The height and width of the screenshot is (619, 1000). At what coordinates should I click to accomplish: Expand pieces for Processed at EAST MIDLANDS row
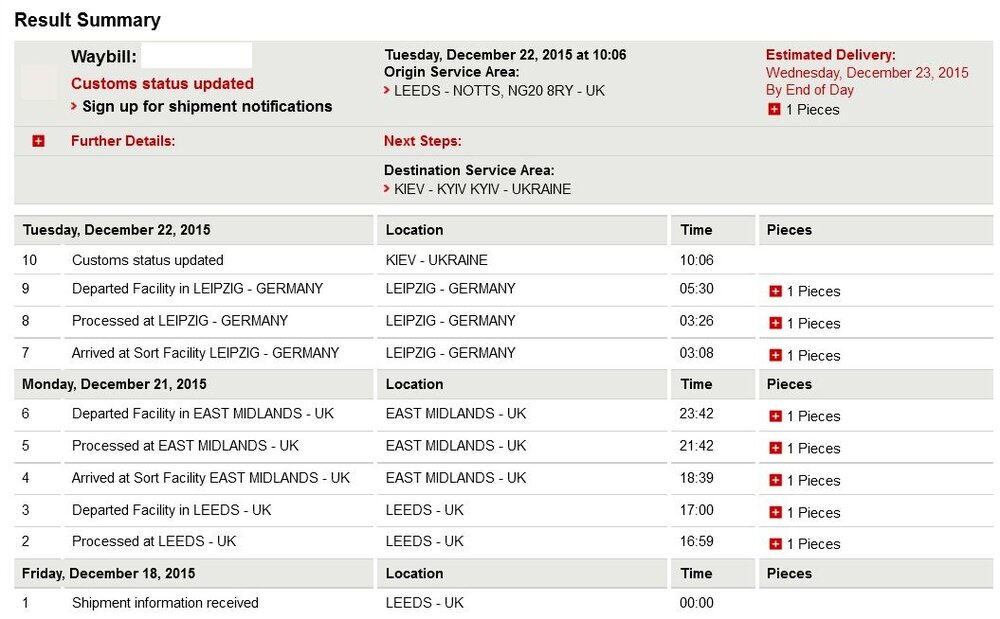click(774, 448)
